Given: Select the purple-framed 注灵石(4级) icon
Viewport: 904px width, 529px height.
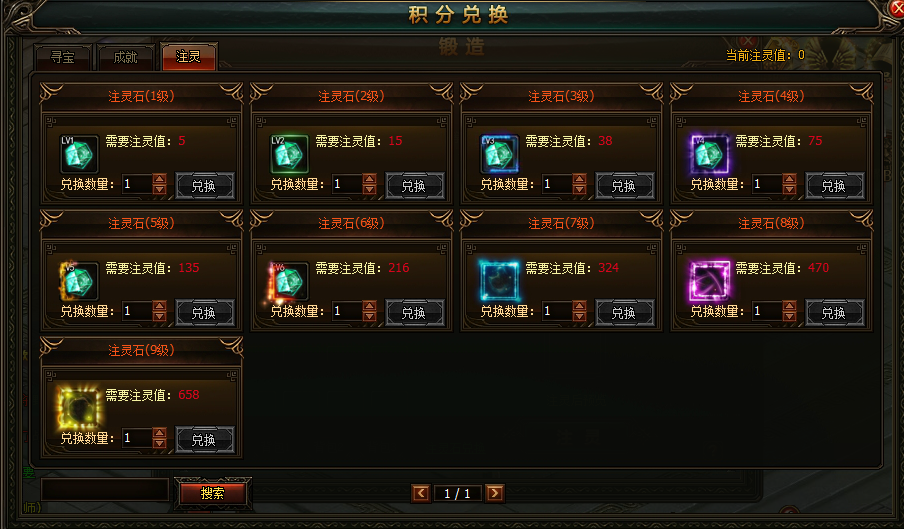Looking at the screenshot, I should click(x=709, y=154).
